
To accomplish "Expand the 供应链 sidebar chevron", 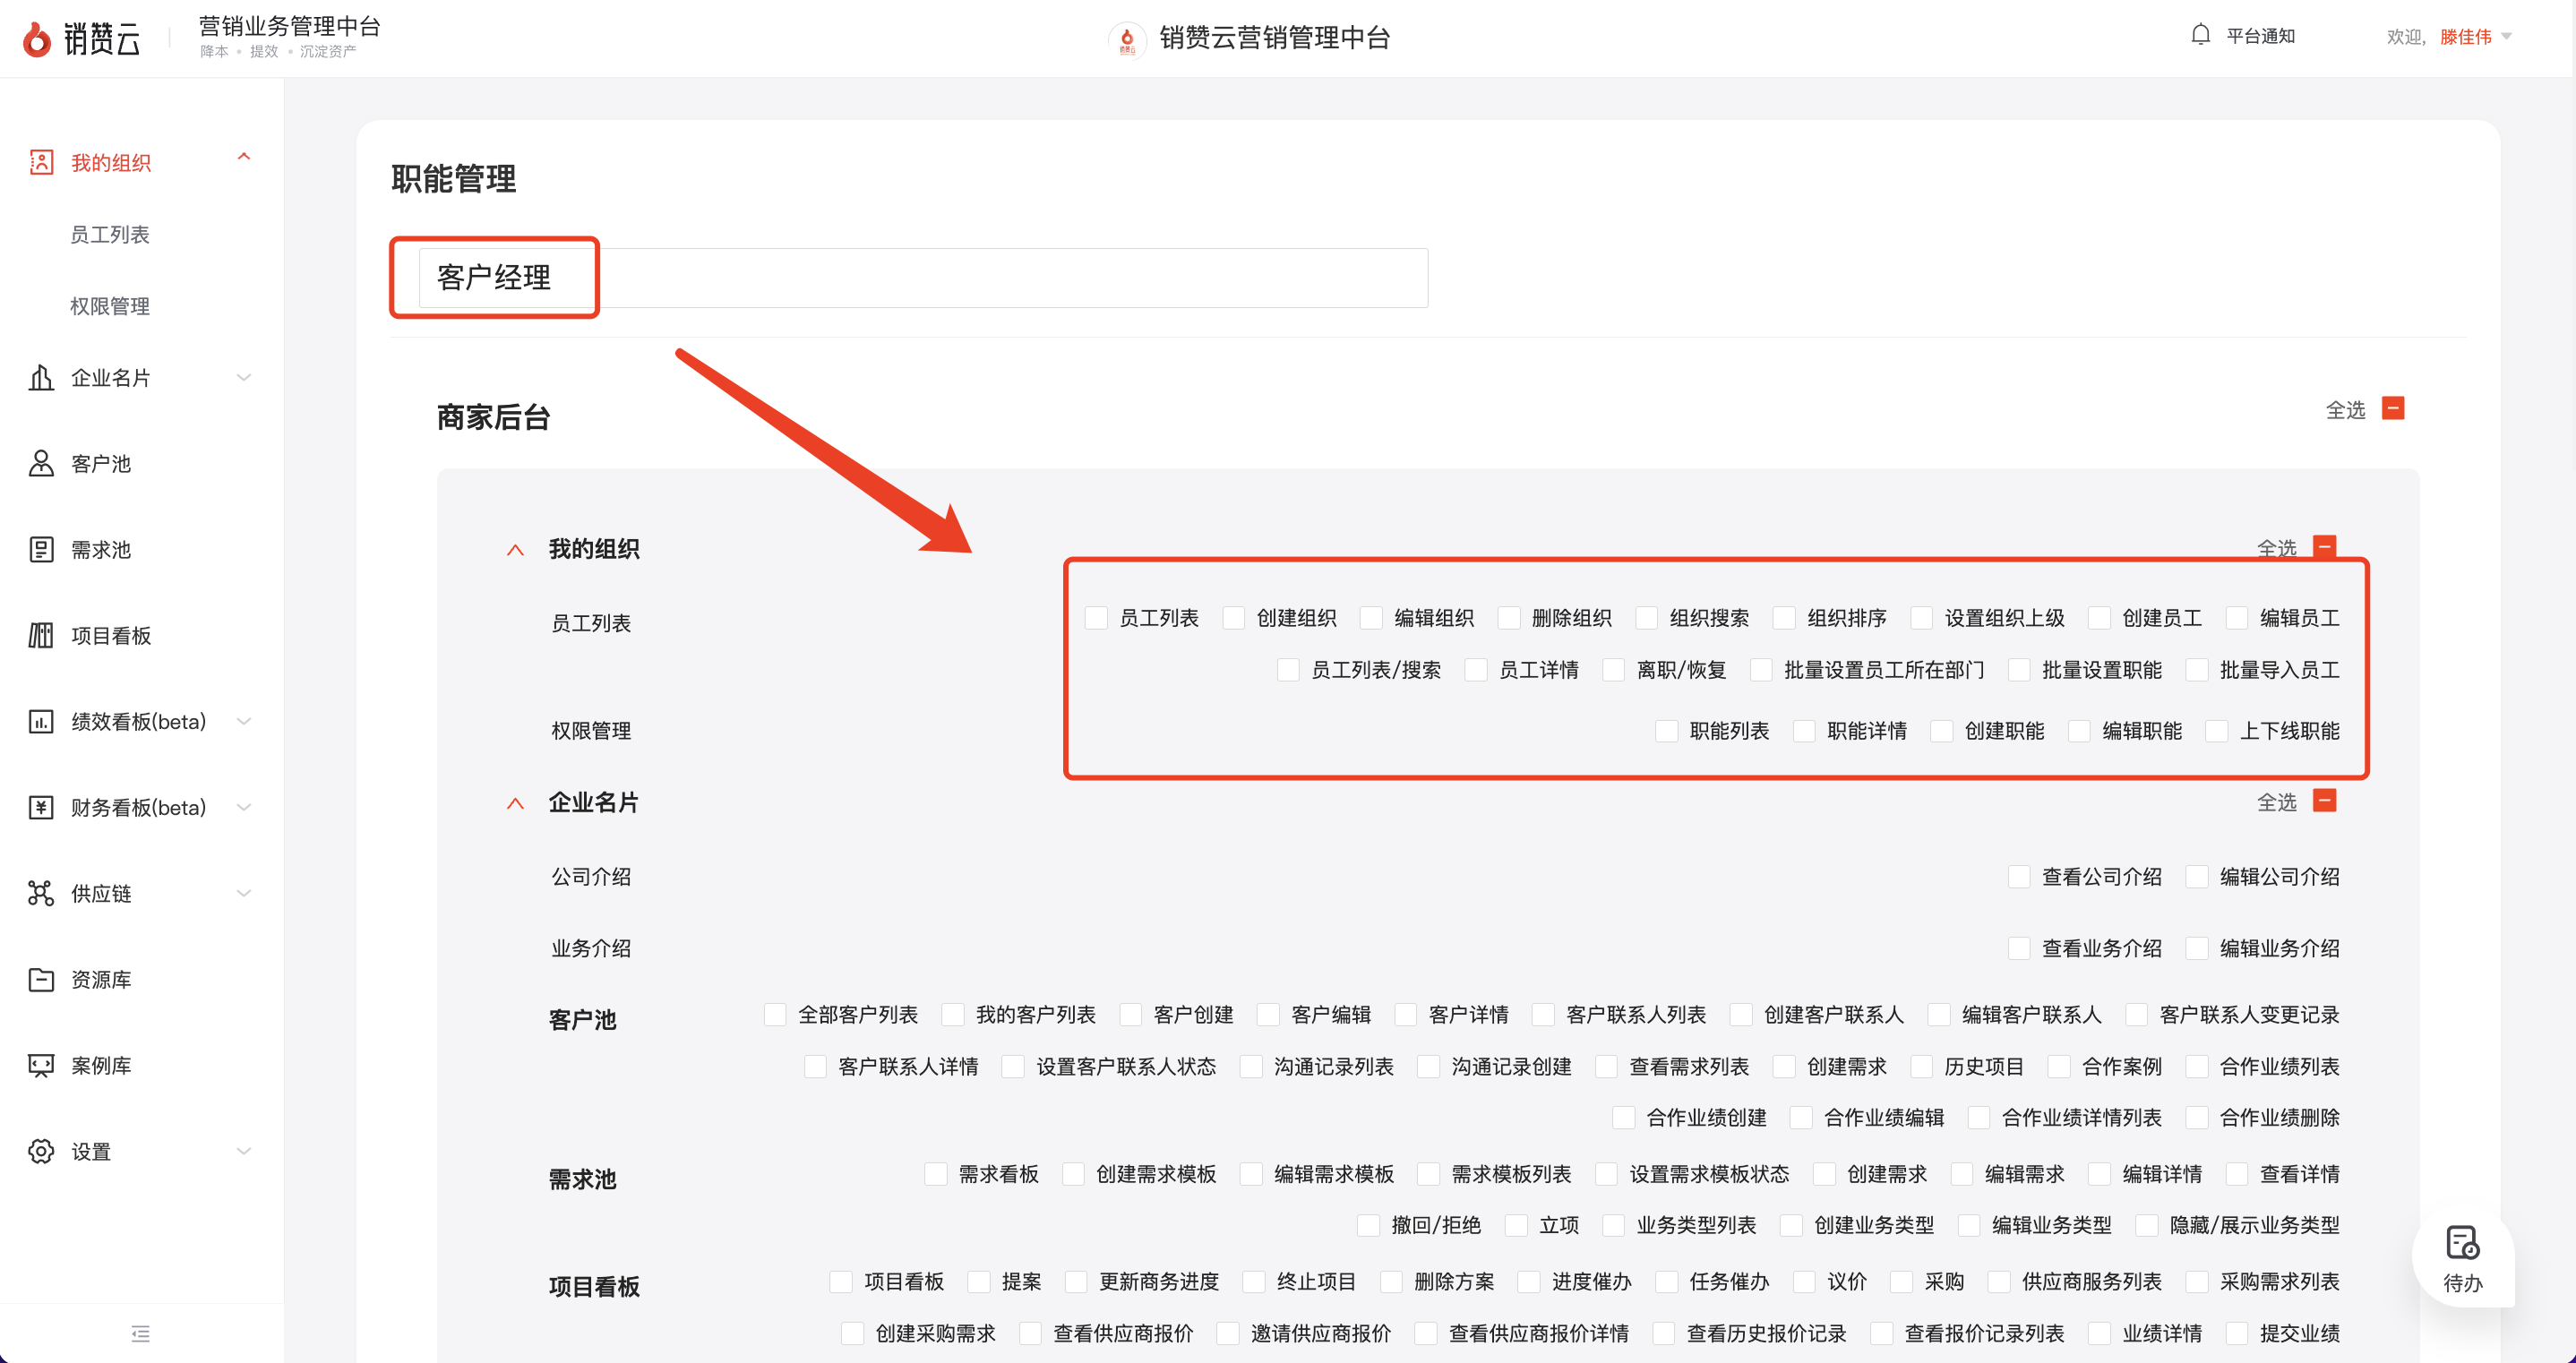I will 243,893.
